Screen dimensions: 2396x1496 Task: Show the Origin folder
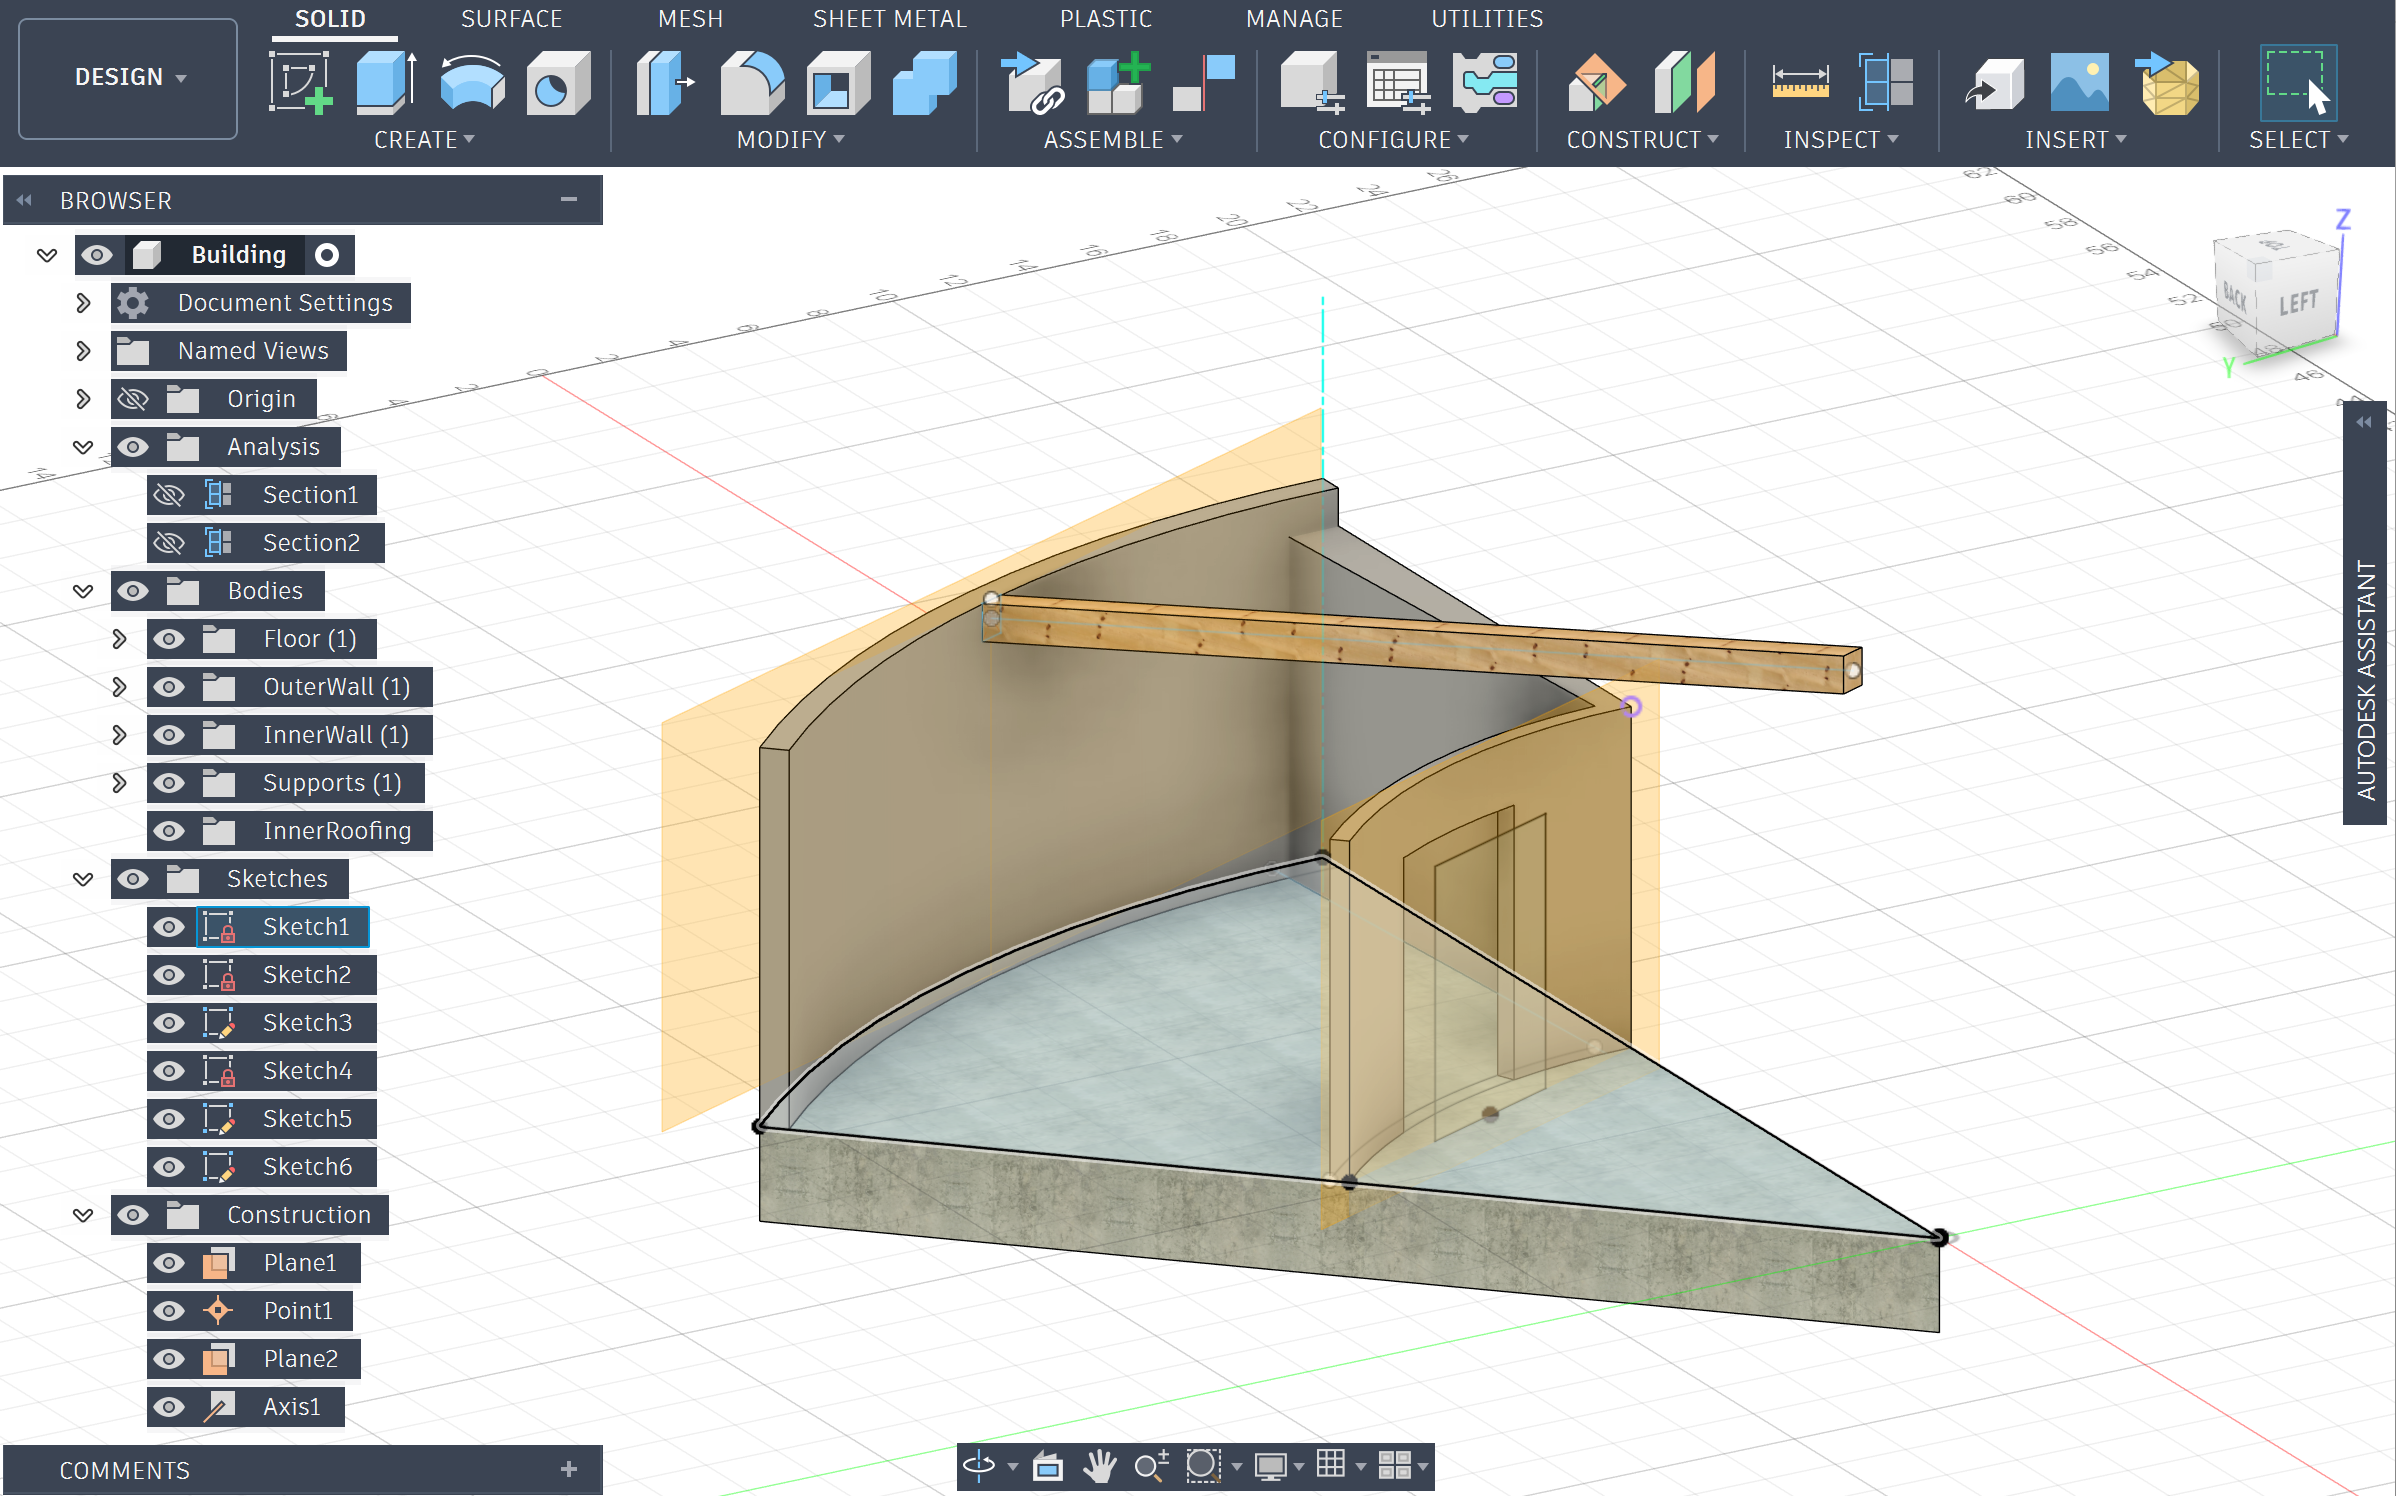click(133, 399)
